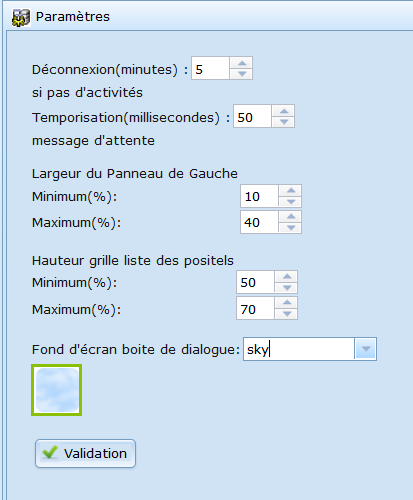Decrease Temporisation milliseconds with down arrow
413x500 pixels.
pyautogui.click(x=284, y=122)
